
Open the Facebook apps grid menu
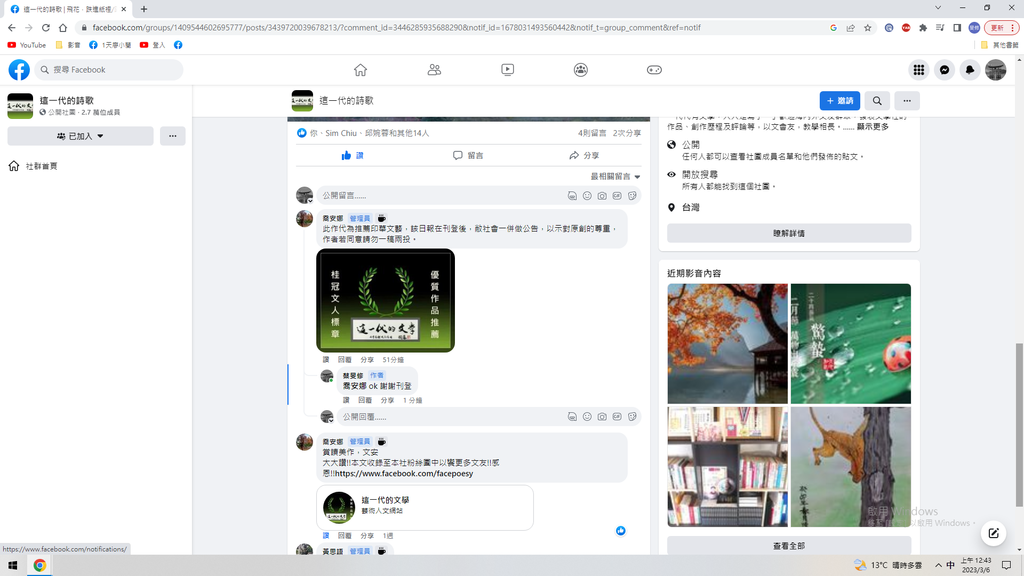[918, 70]
